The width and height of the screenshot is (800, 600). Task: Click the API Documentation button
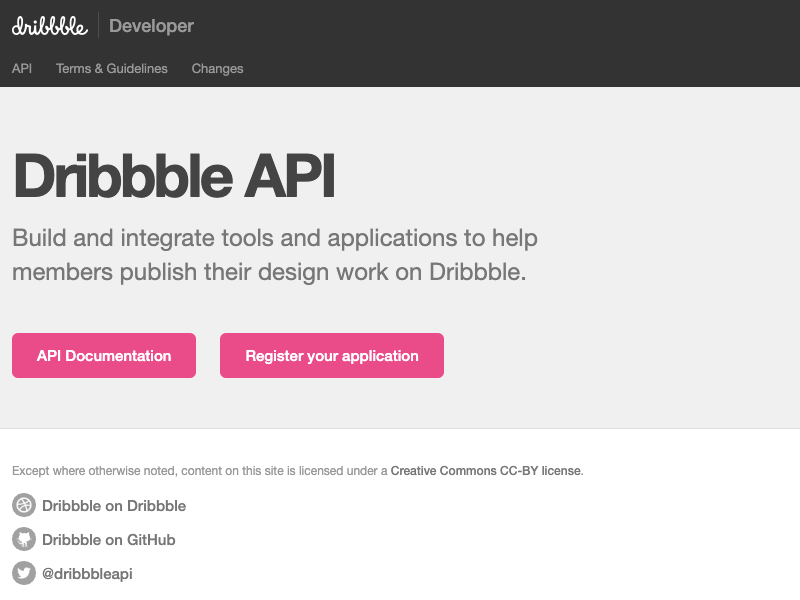point(104,356)
